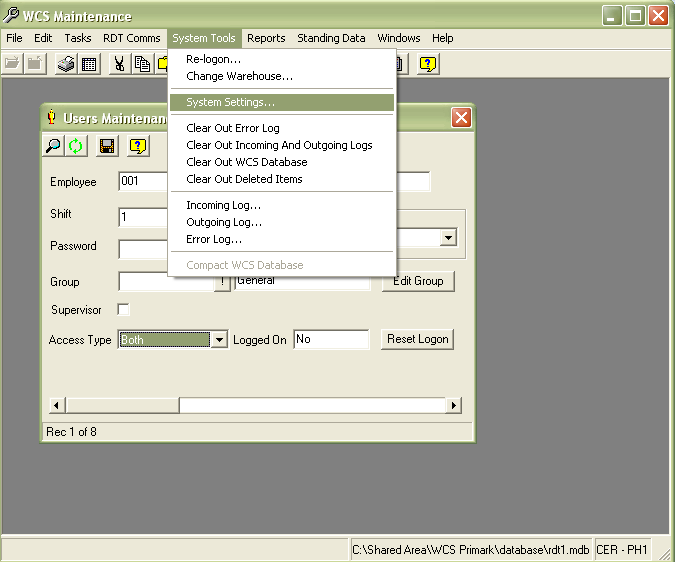Toggle the Supervisor checkbox
This screenshot has width=675, height=562.
click(x=123, y=309)
